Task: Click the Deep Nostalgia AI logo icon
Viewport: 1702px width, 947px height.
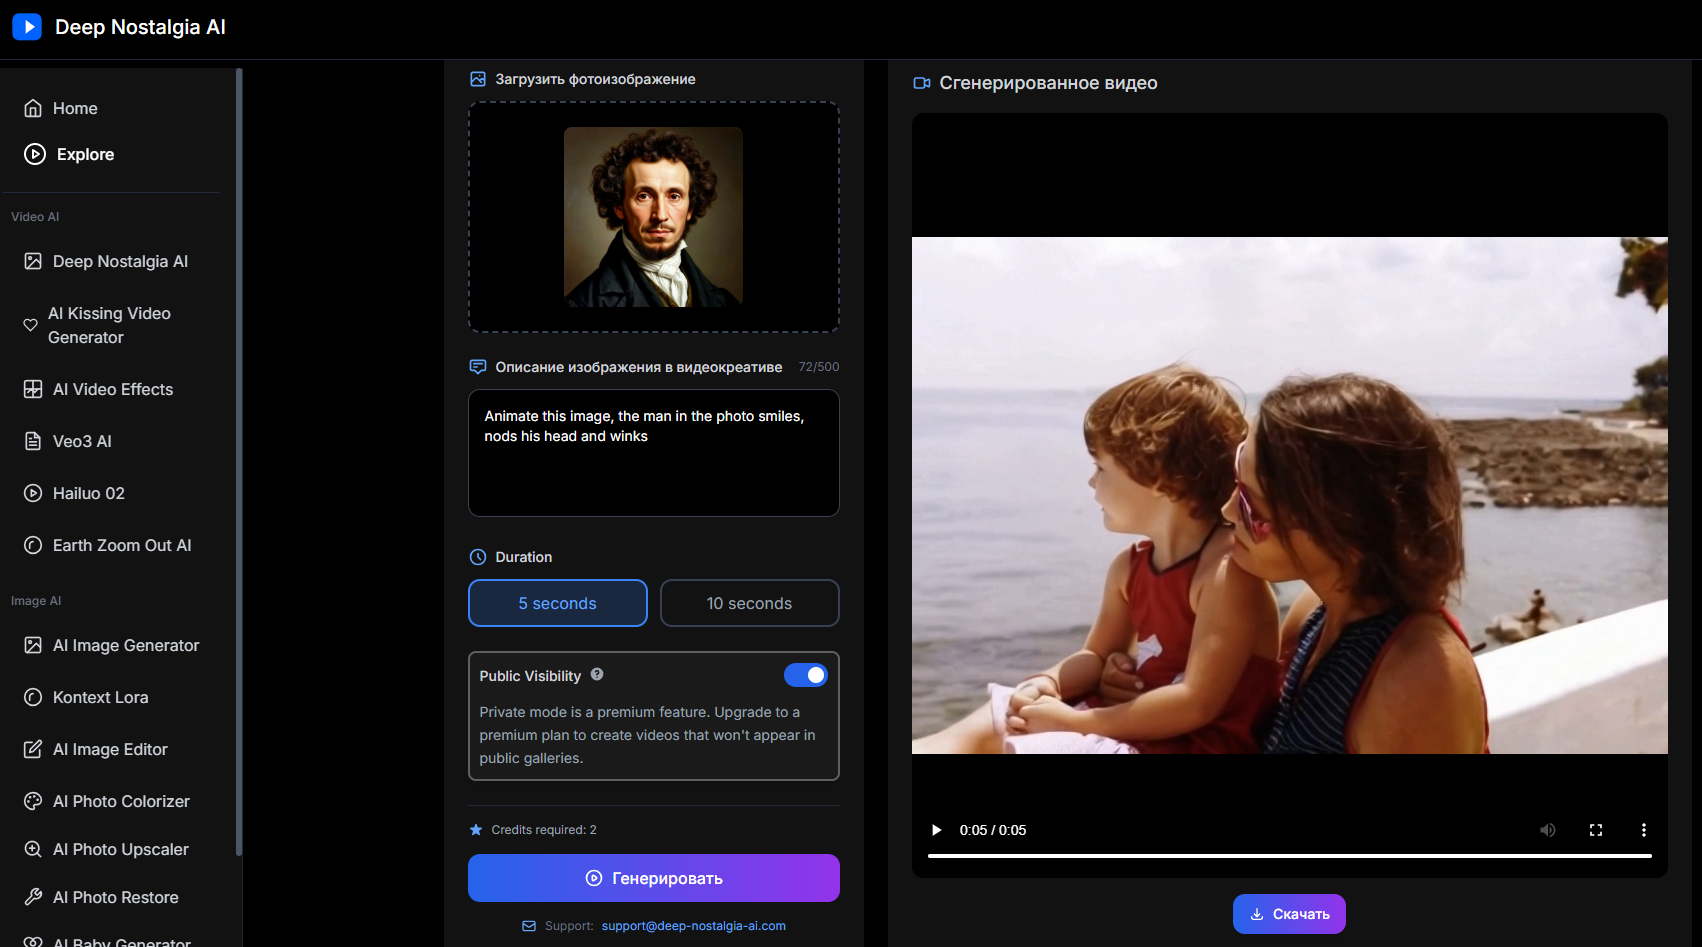Action: [27, 27]
